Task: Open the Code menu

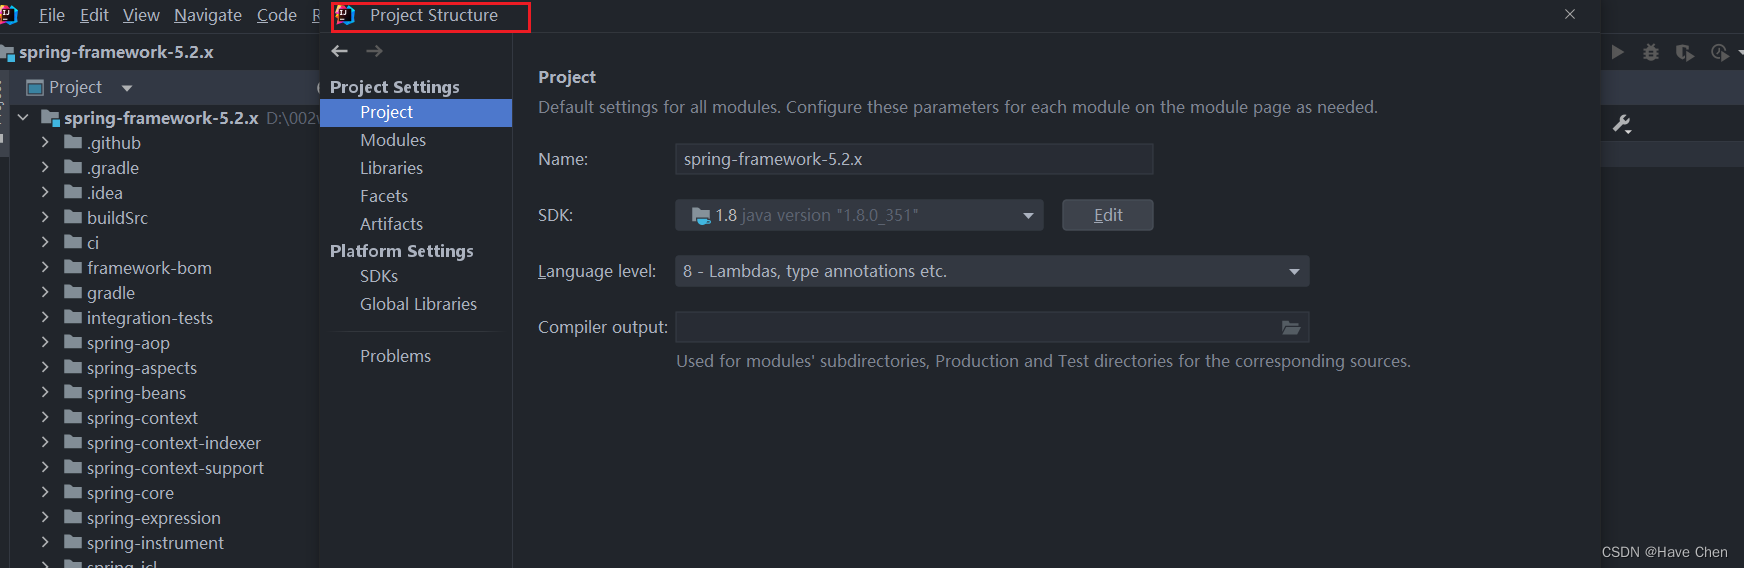Action: [x=277, y=15]
